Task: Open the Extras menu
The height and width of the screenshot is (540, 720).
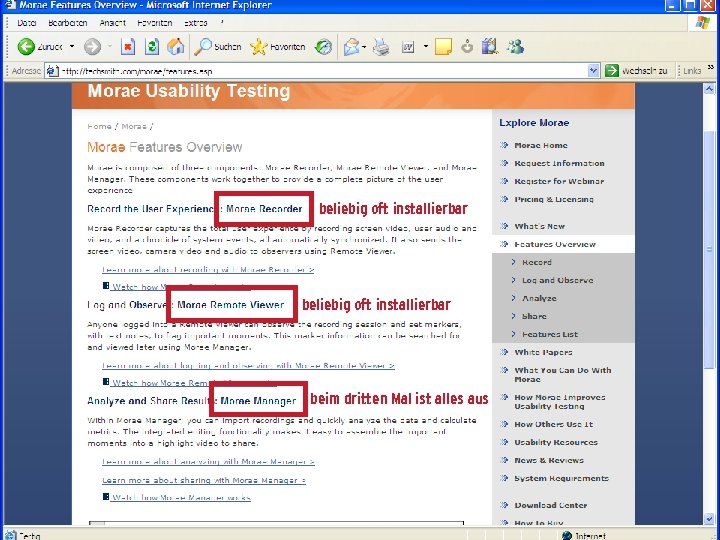Action: 196,22
